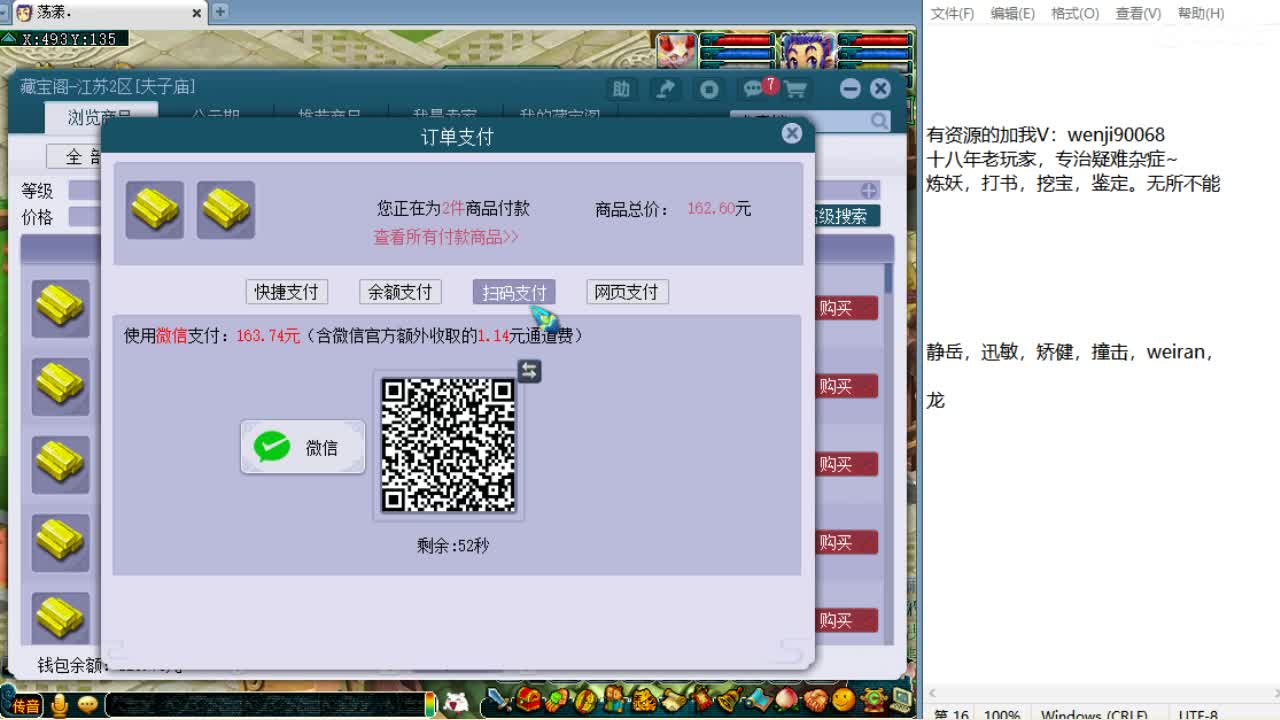
Task: Click the WeChat payment QR code
Action: [448, 445]
